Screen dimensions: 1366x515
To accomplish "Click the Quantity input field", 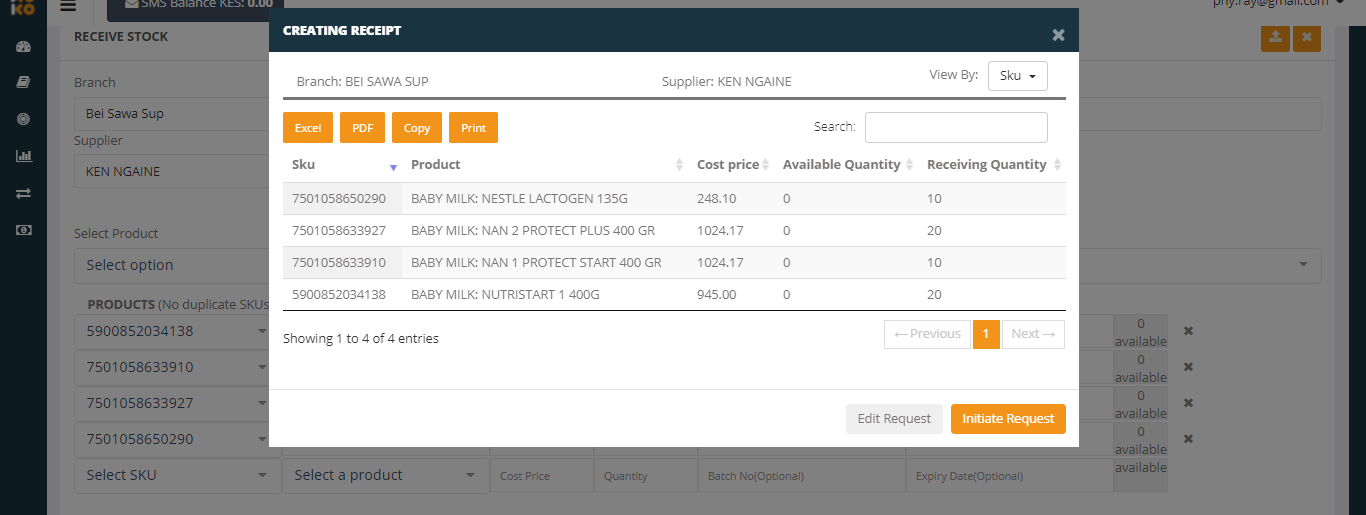I will (x=645, y=476).
